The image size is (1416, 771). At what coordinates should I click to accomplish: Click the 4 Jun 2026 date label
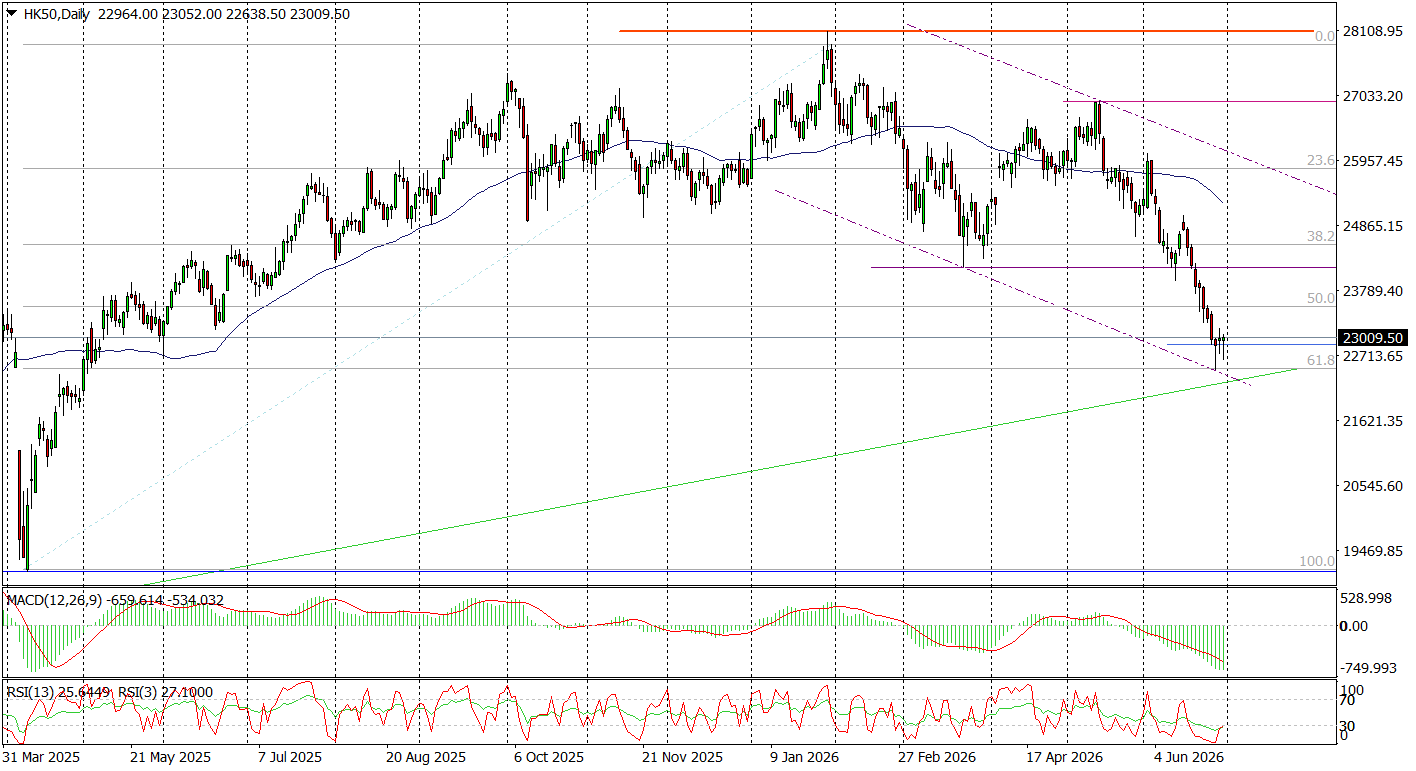(x=1189, y=757)
